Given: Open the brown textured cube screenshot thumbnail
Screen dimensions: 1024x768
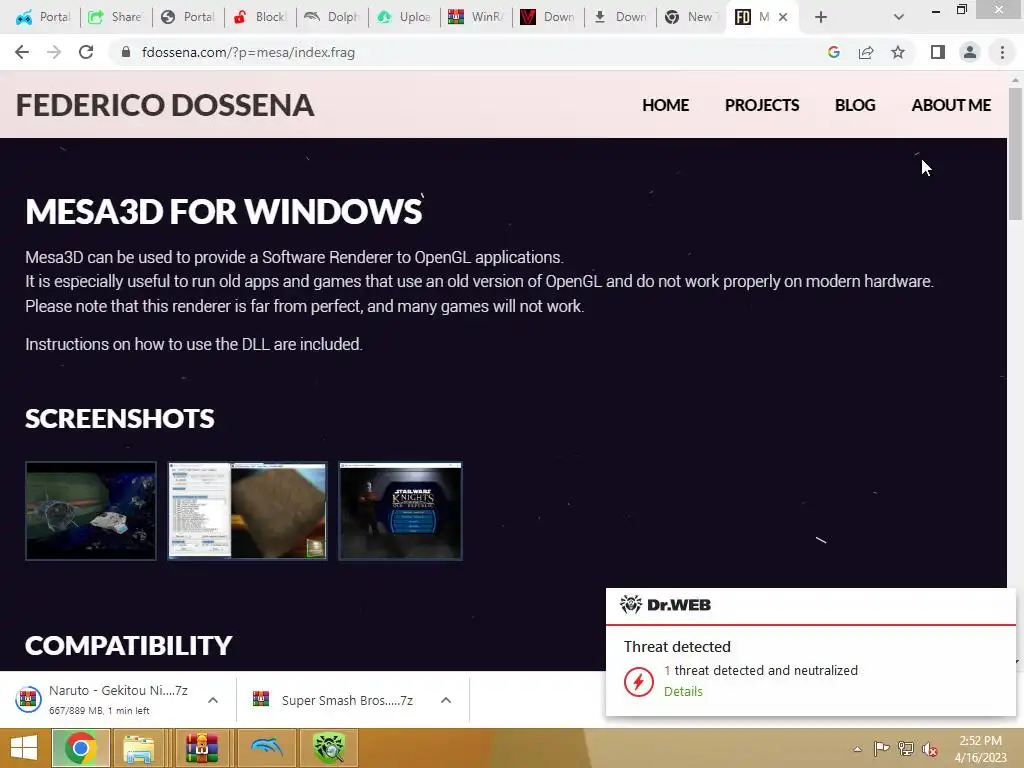Looking at the screenshot, I should 248,511.
